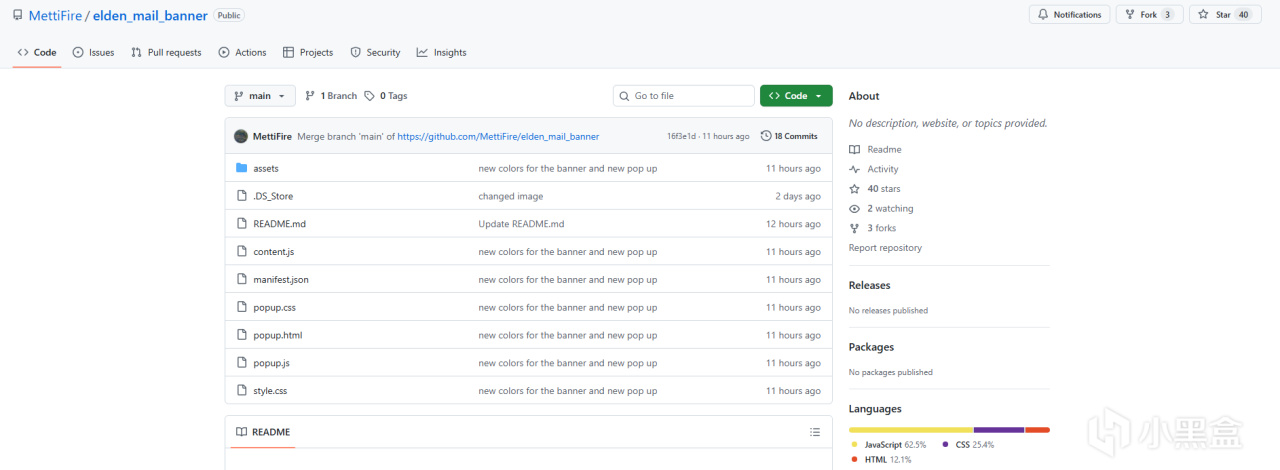Open the popup.html file
The width and height of the screenshot is (1280, 470).
click(277, 336)
